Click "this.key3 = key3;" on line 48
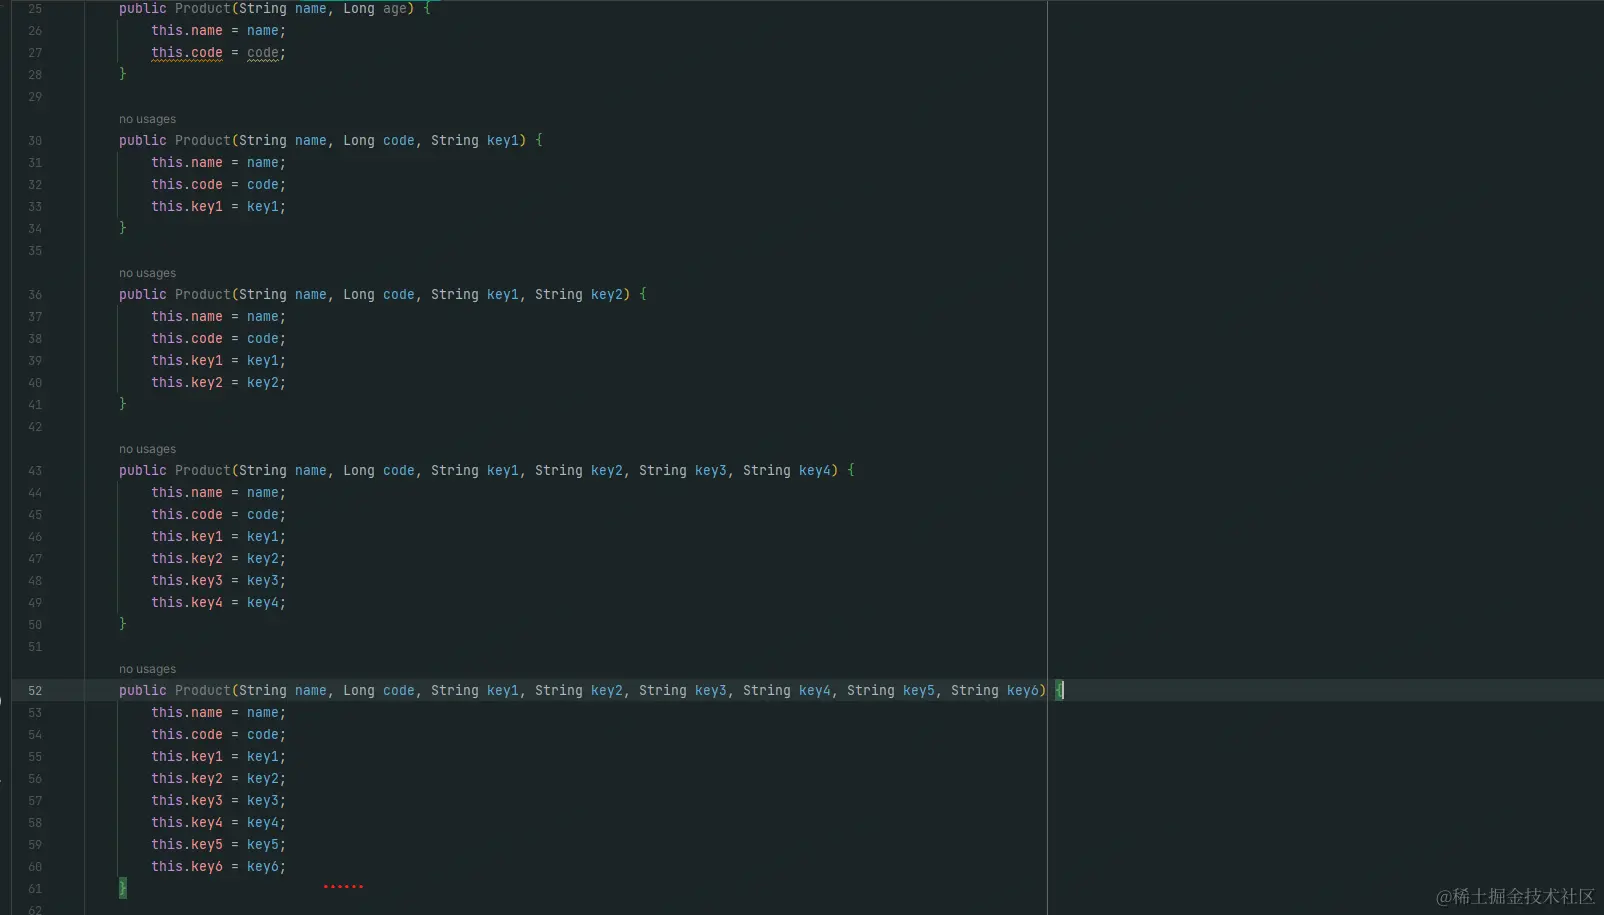Screen dimensions: 1604x915 pyautogui.click(x=218, y=581)
